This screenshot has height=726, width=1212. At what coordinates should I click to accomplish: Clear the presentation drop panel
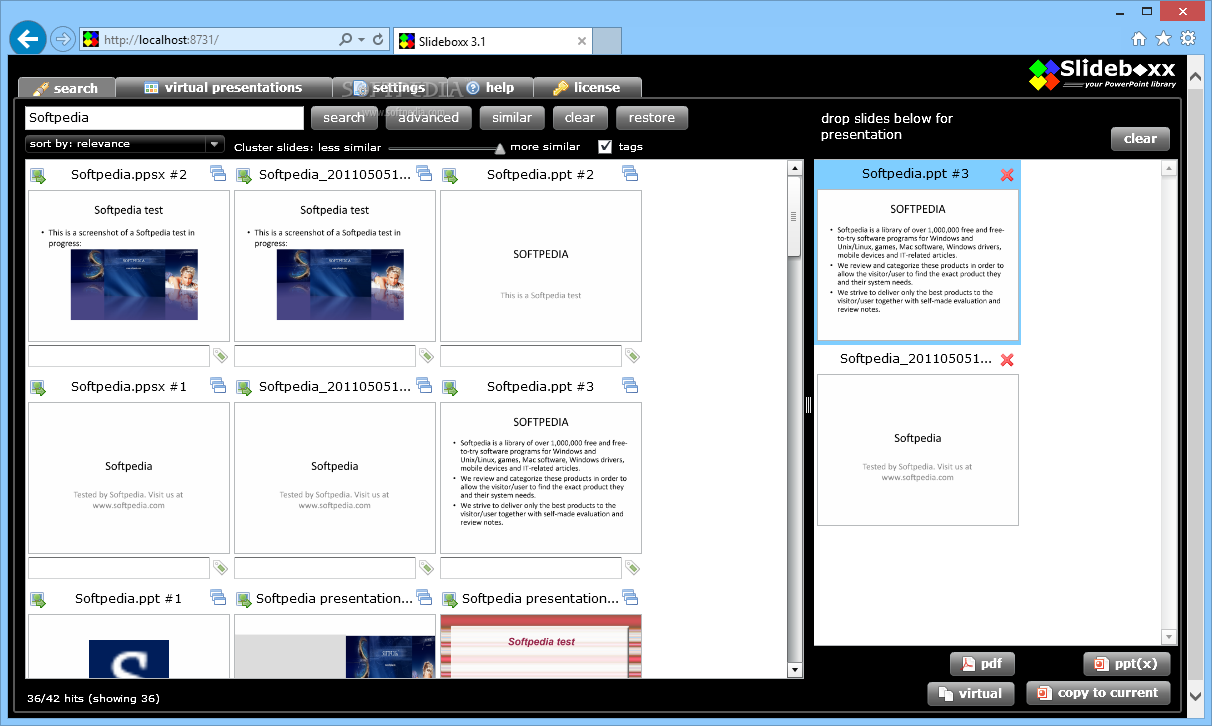pos(1140,139)
